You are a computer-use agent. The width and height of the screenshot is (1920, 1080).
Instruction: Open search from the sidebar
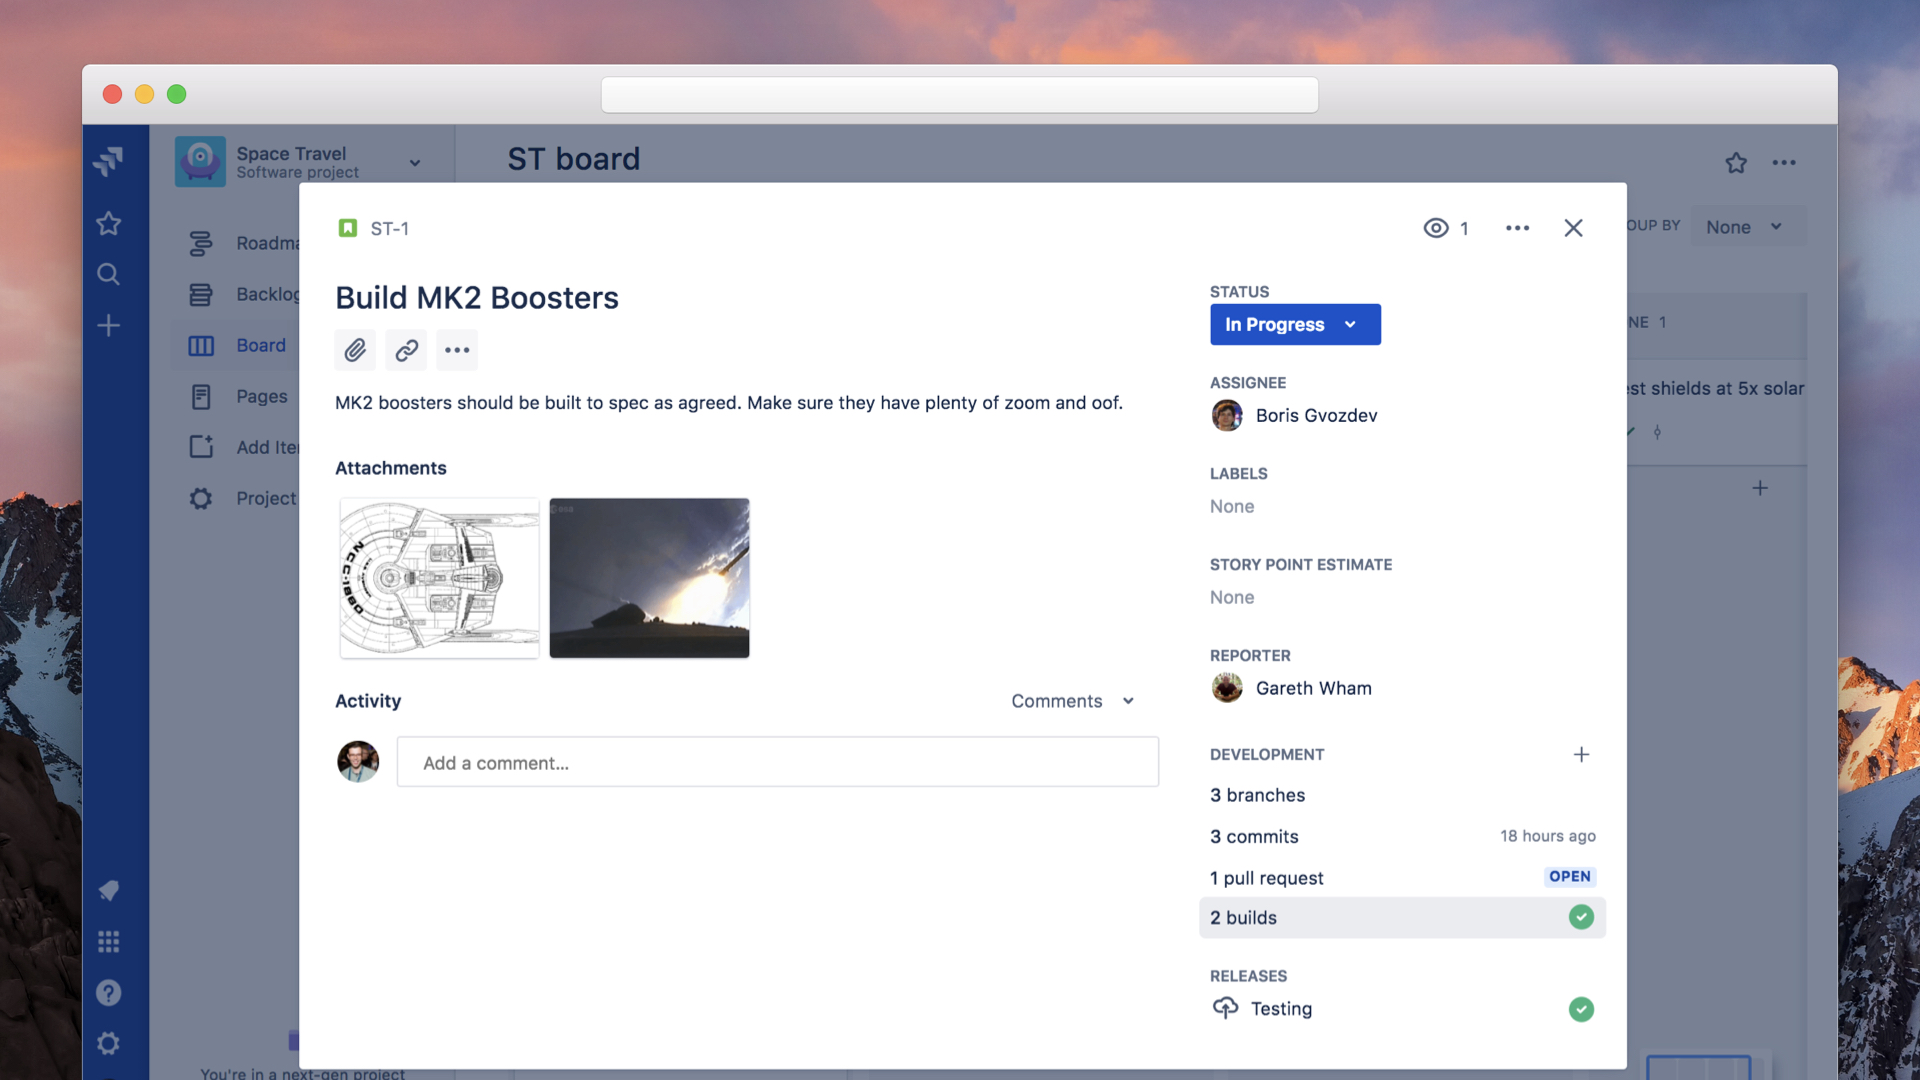click(108, 274)
